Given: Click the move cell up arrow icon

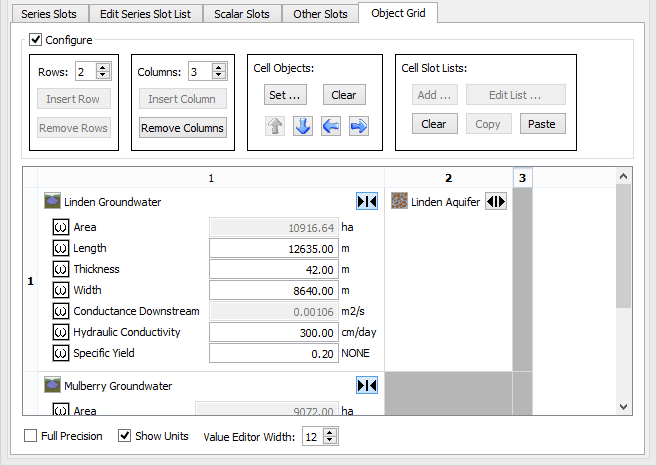Looking at the screenshot, I should [275, 126].
